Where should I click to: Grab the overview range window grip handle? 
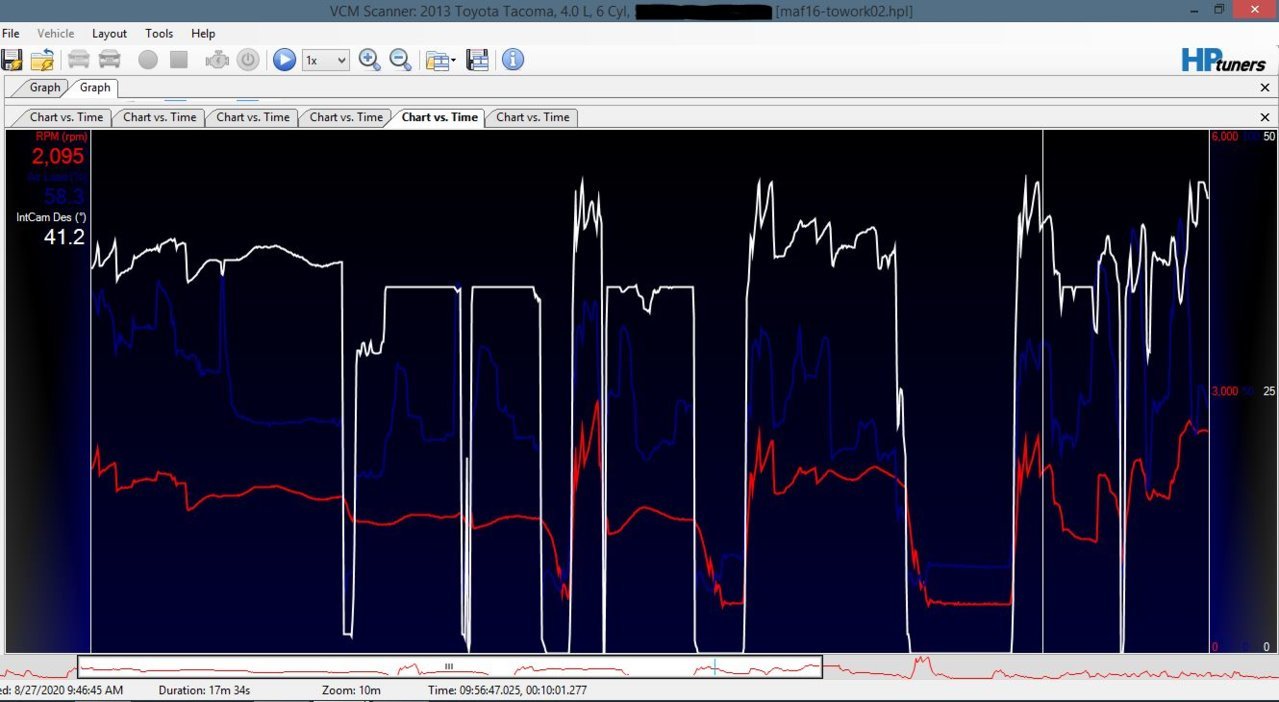click(x=449, y=666)
